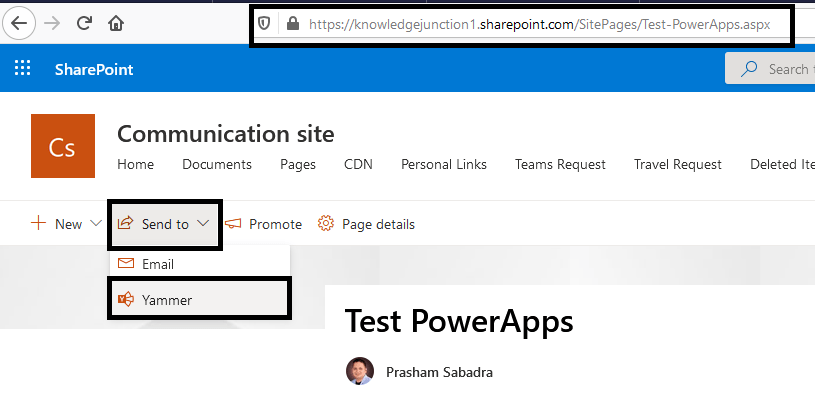Click Prasham Sabadra's profile photo
The image size is (815, 400).
(360, 371)
